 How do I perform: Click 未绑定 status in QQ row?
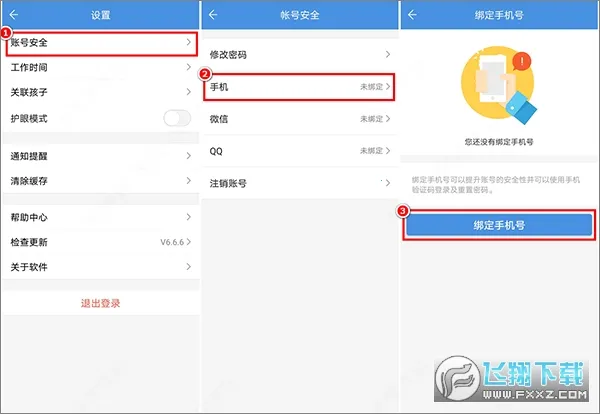pos(371,151)
